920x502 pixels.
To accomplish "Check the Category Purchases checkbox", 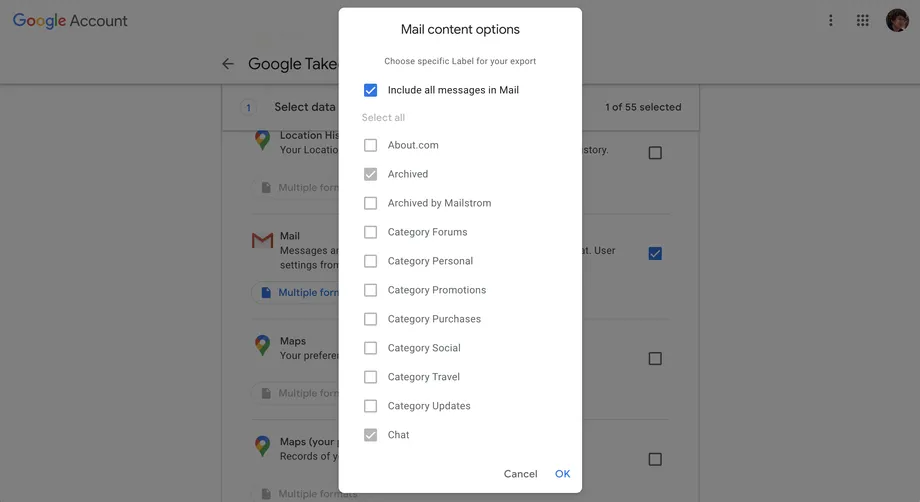I will (x=370, y=319).
